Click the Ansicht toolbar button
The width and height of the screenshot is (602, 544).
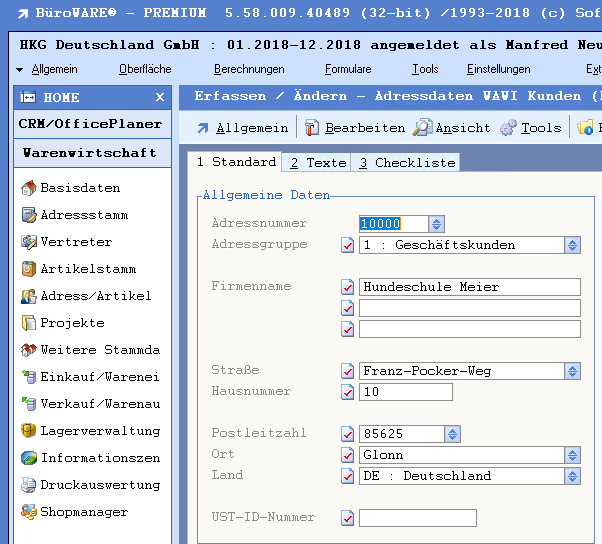click(452, 128)
